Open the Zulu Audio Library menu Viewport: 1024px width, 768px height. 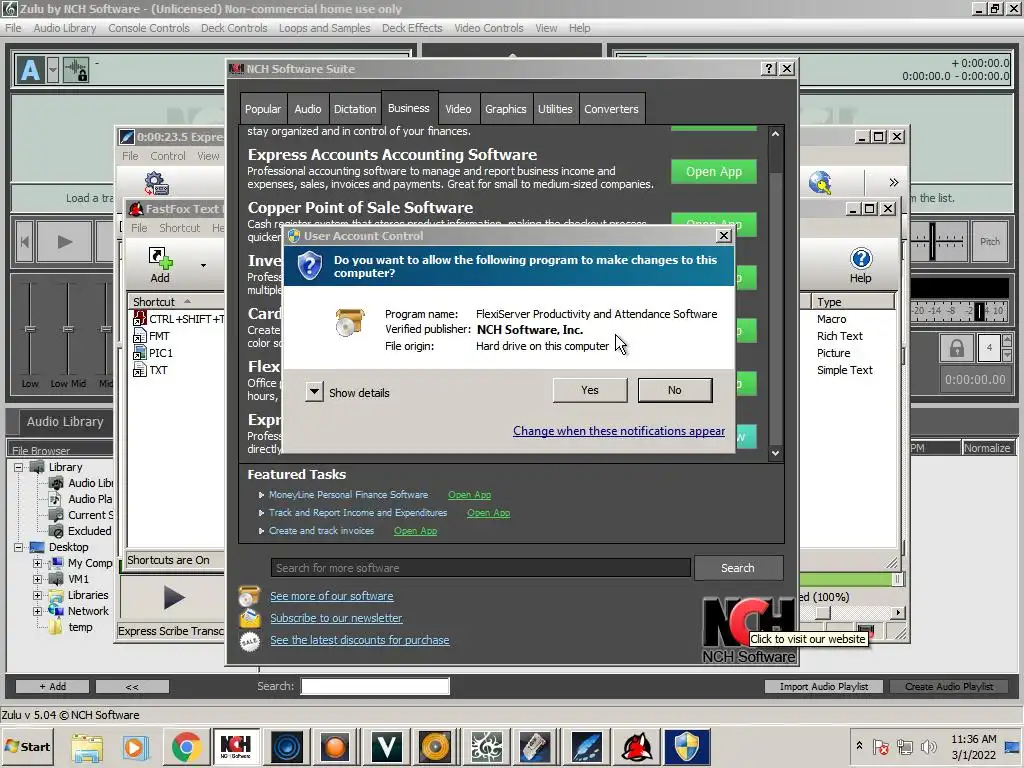pos(65,28)
